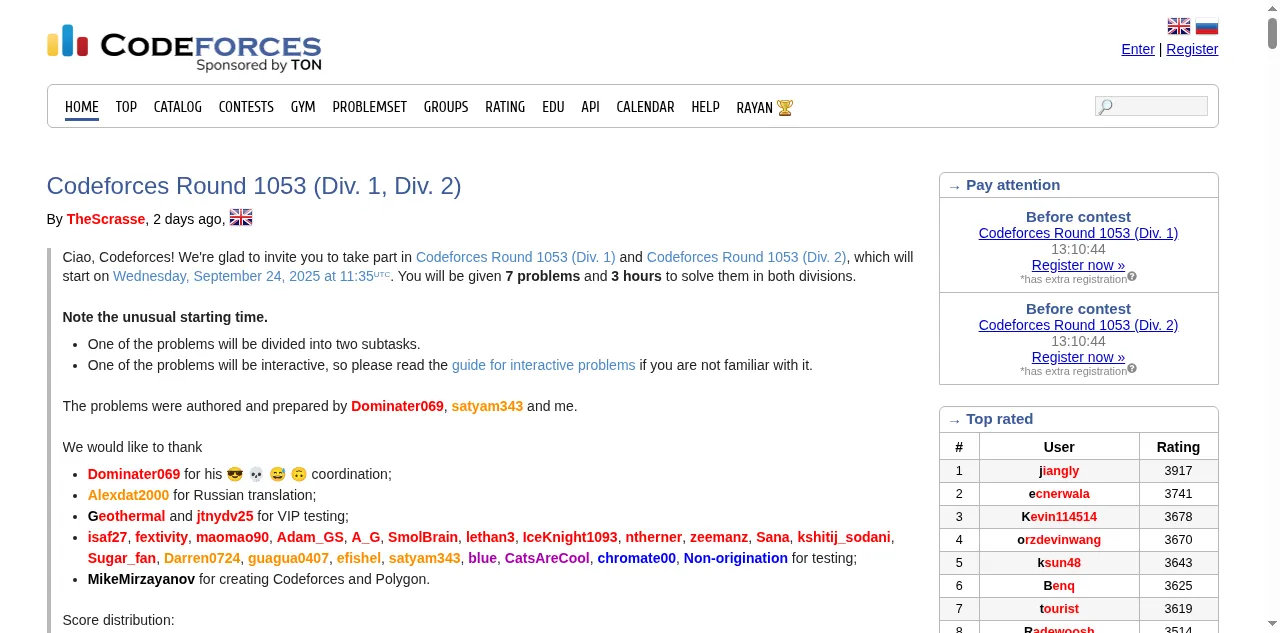1280x633 pixels.
Task: Open the CALENDAR menu item
Action: pos(645,107)
